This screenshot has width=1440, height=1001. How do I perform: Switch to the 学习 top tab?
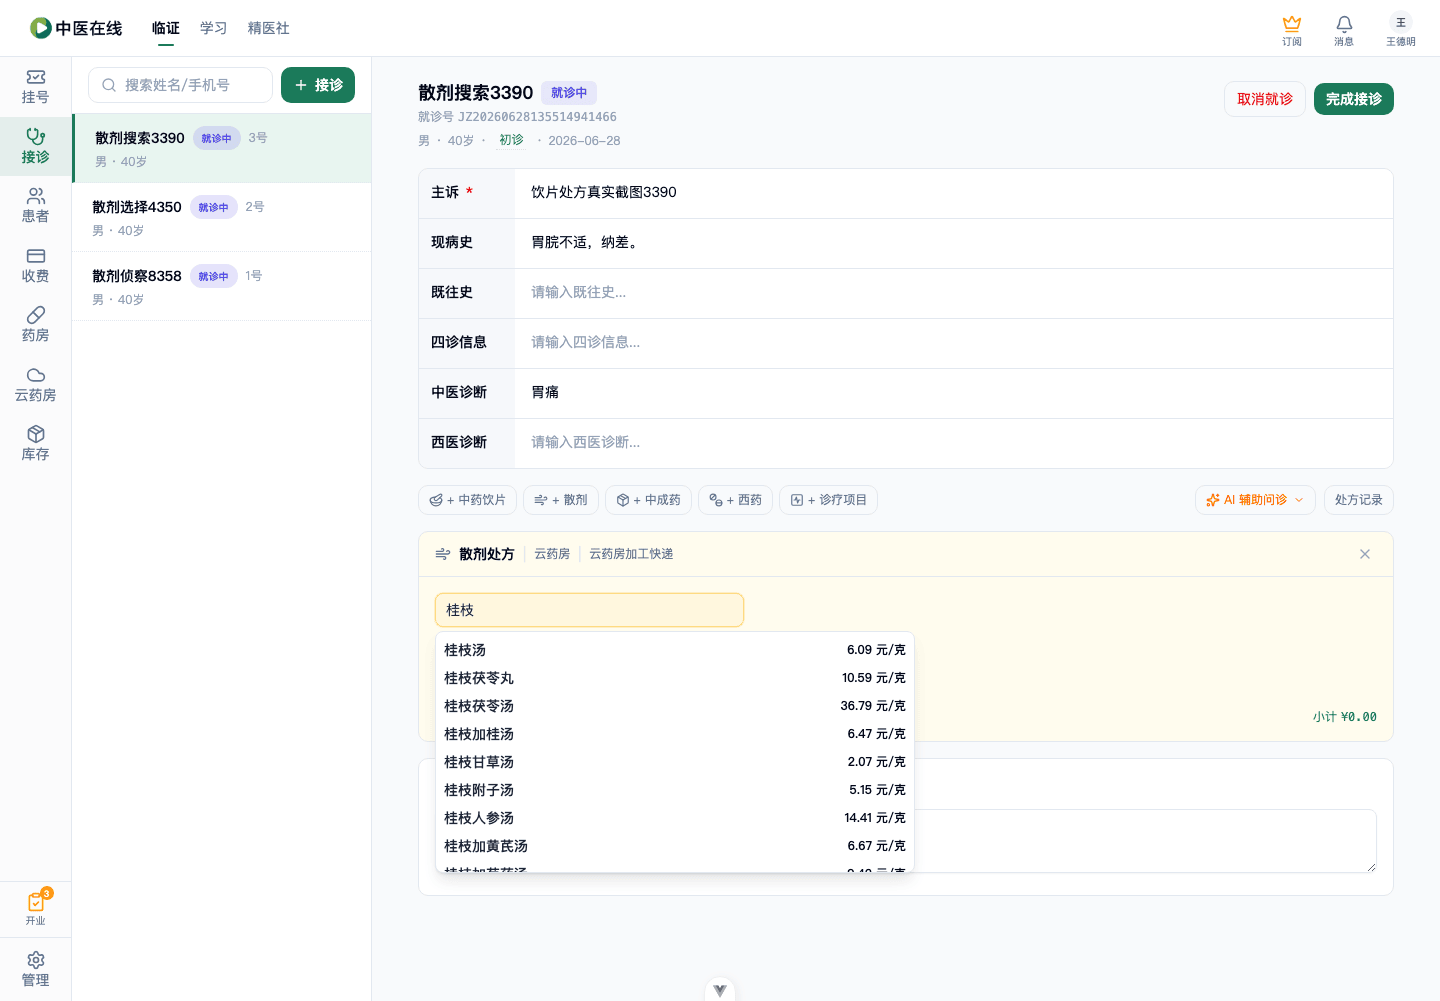[x=213, y=28]
